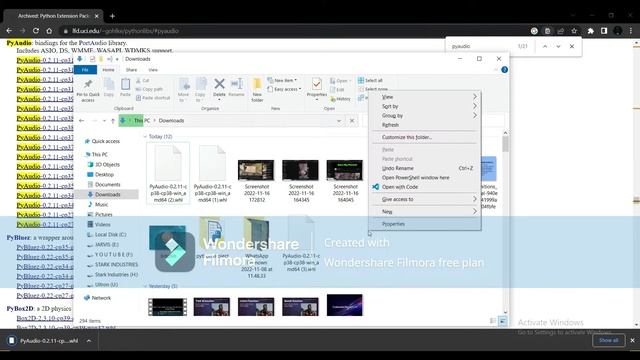Open Chrome's three-dot menu
The image size is (640, 360).
click(631, 31)
